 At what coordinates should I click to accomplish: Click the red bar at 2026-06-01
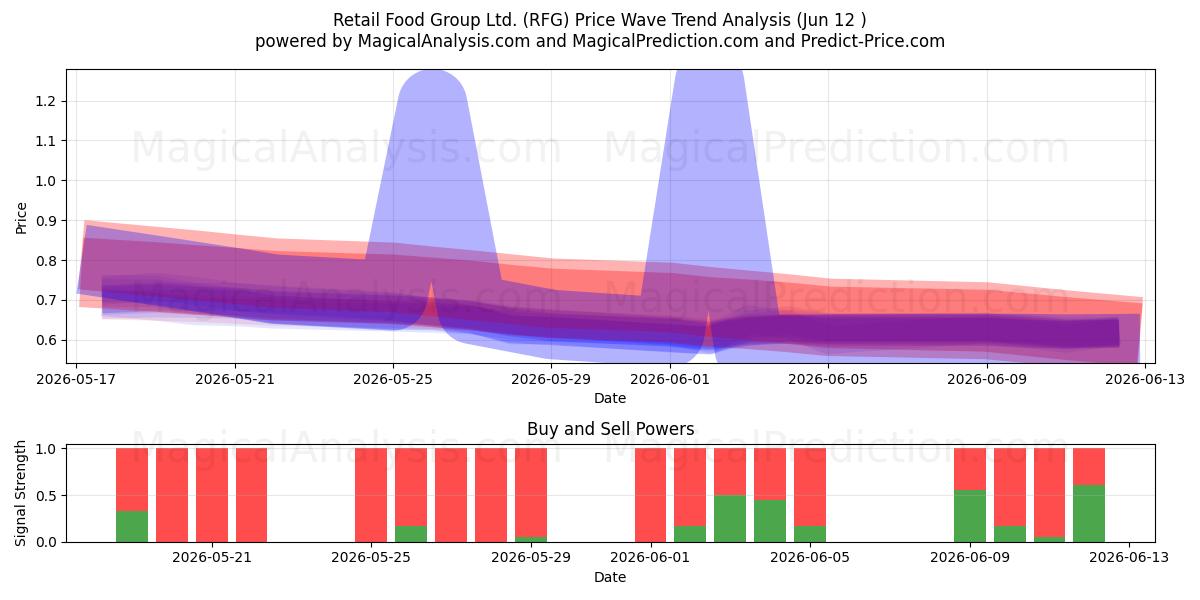pos(650,495)
